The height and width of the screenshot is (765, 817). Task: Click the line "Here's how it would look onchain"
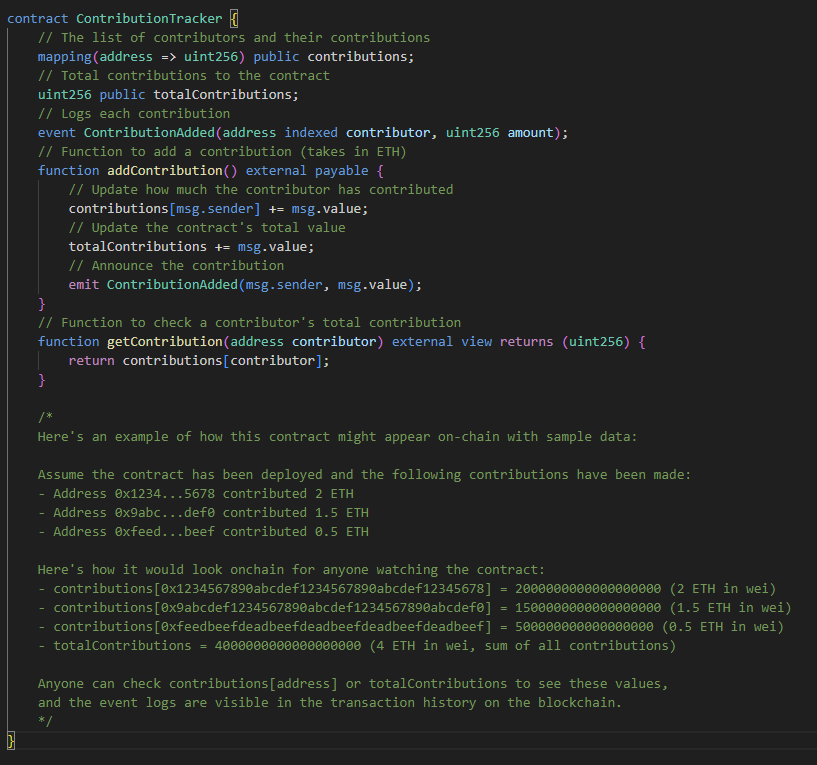click(291, 570)
